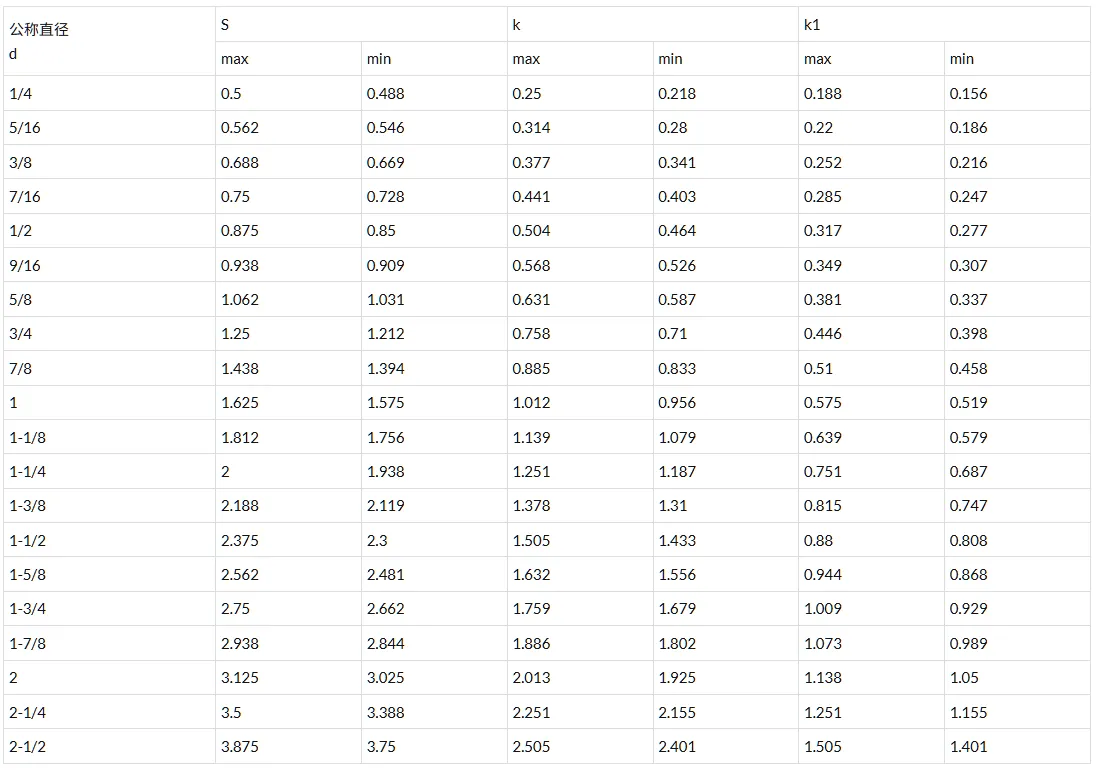The width and height of the screenshot is (1100, 770).
Task: Click the 1/4 diameter row label
Action: (x=20, y=93)
